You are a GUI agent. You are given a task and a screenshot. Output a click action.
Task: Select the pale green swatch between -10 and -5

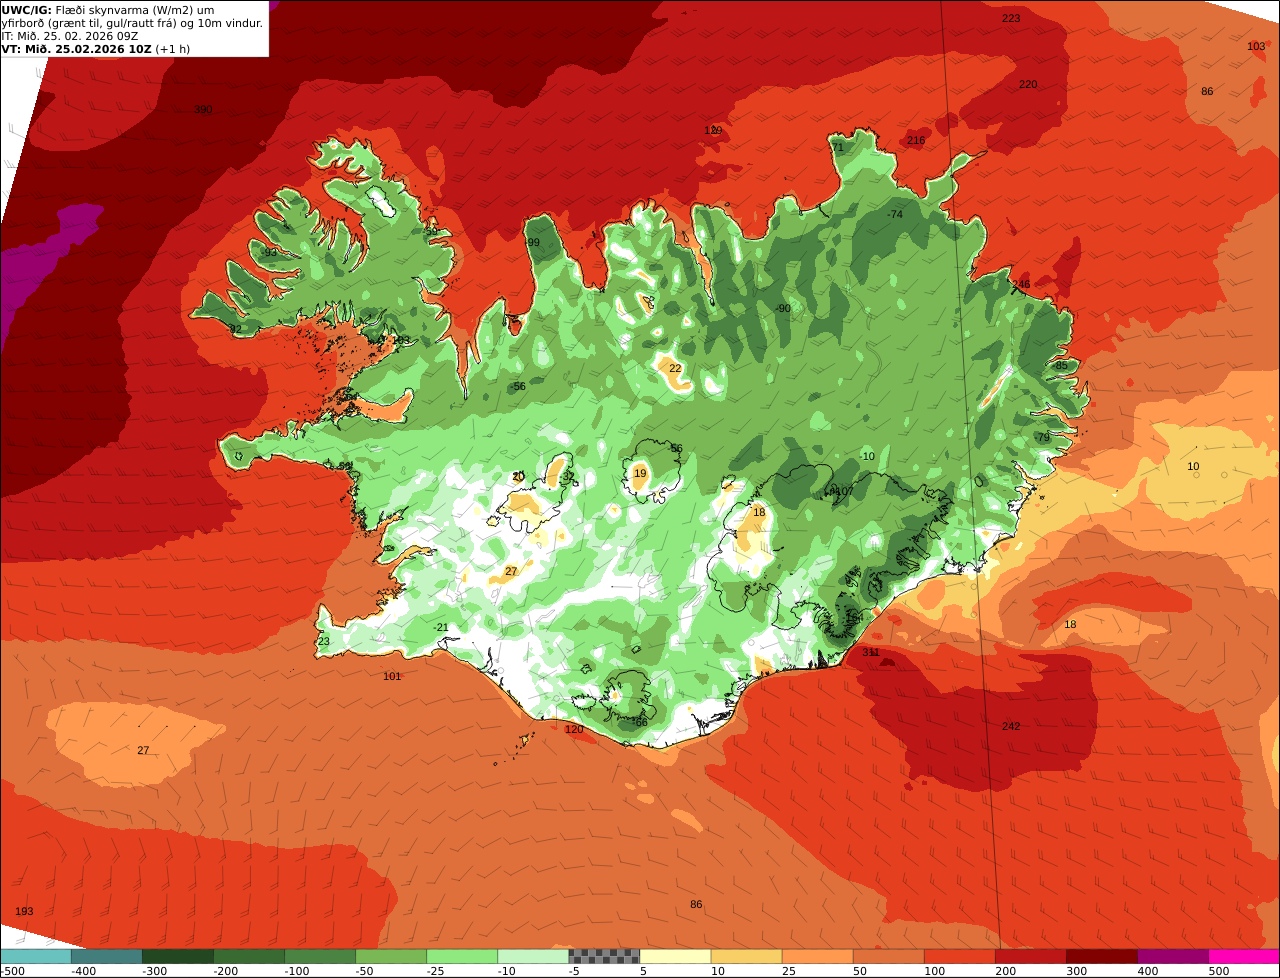pos(533,956)
